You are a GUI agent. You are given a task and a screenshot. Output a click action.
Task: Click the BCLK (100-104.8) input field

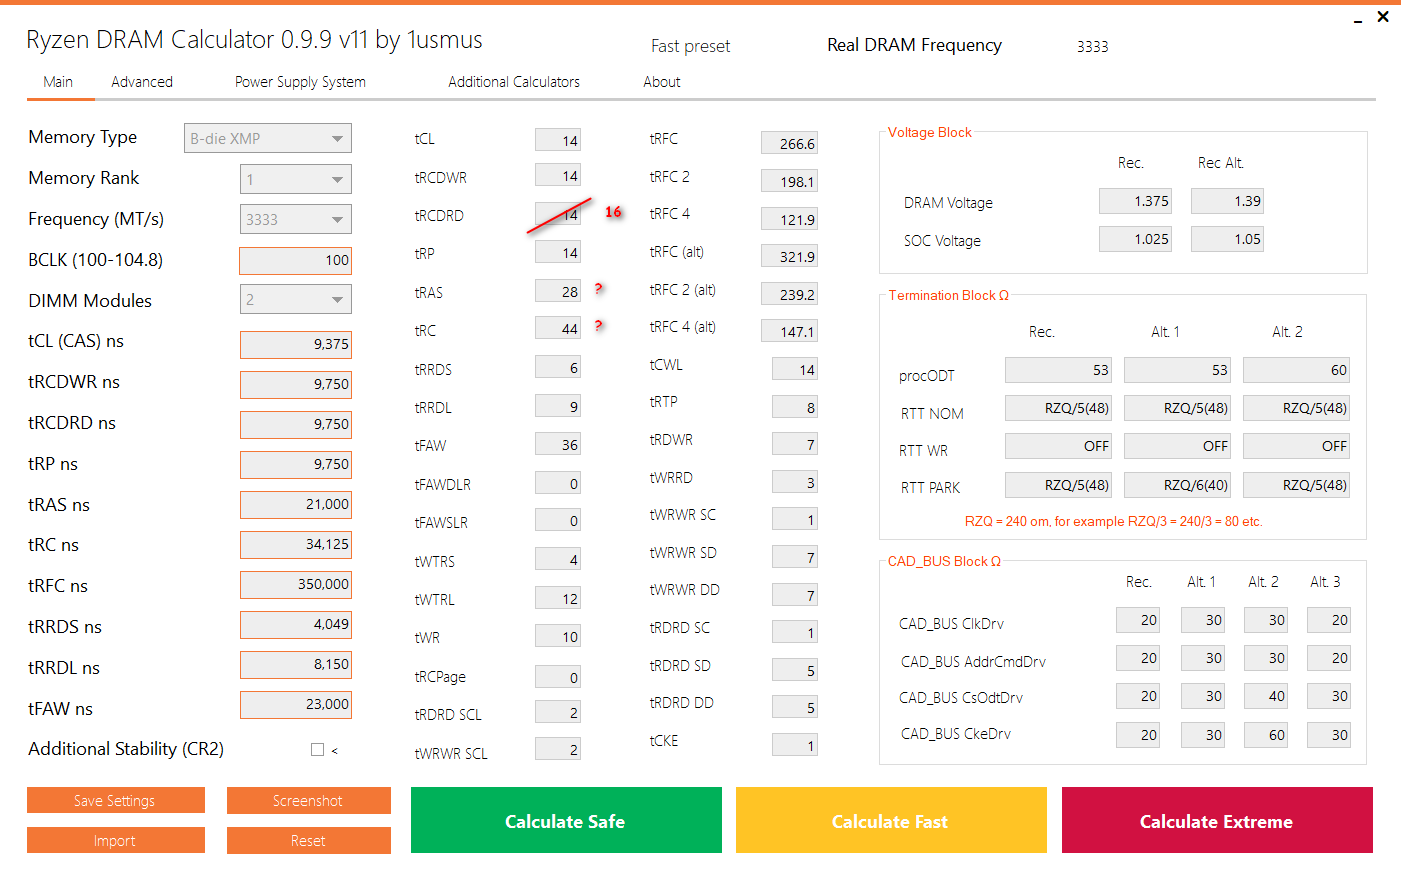[x=296, y=260]
